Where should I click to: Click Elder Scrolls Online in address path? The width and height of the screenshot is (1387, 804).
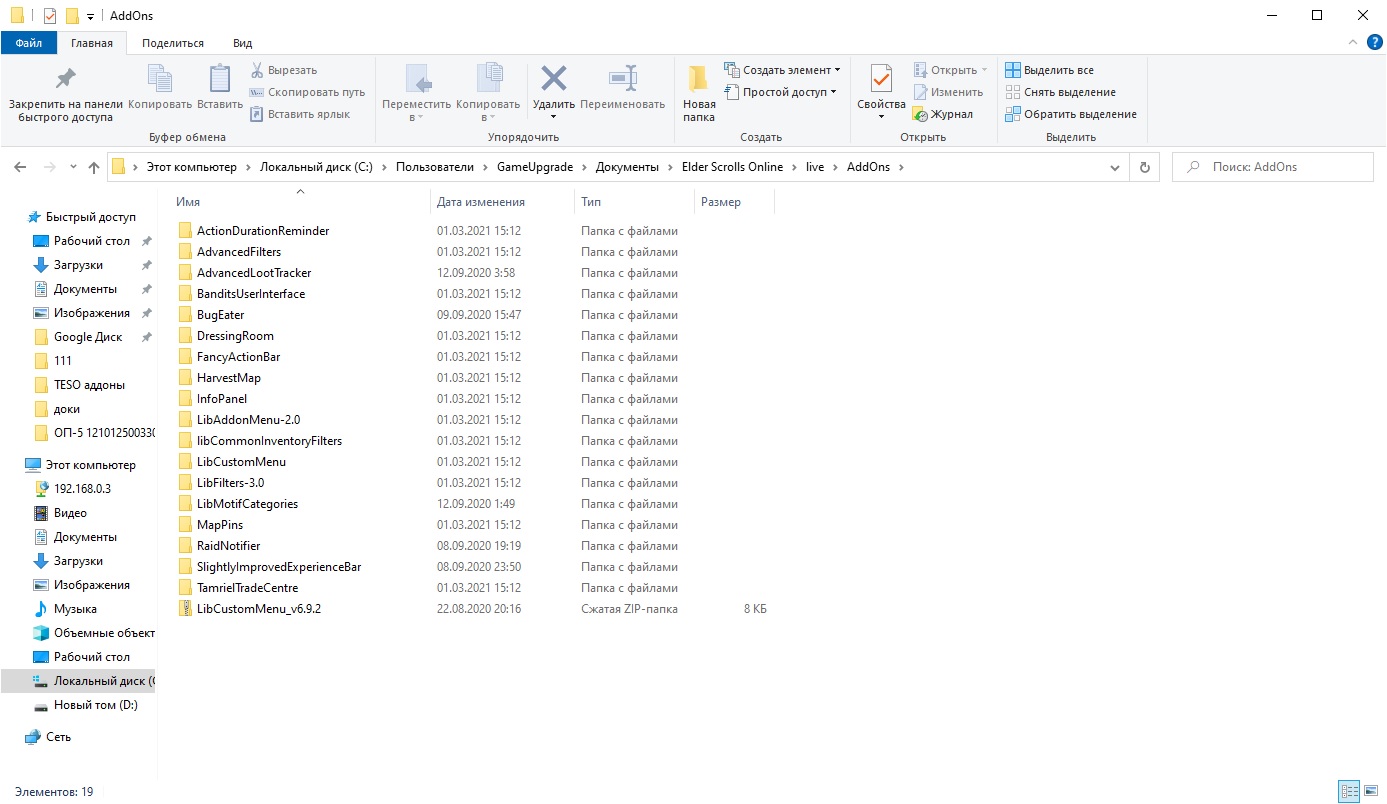732,167
